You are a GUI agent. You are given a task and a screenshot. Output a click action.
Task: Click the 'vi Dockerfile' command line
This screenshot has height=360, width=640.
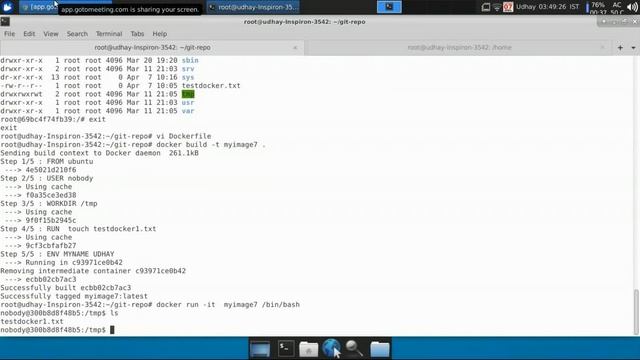(106, 136)
